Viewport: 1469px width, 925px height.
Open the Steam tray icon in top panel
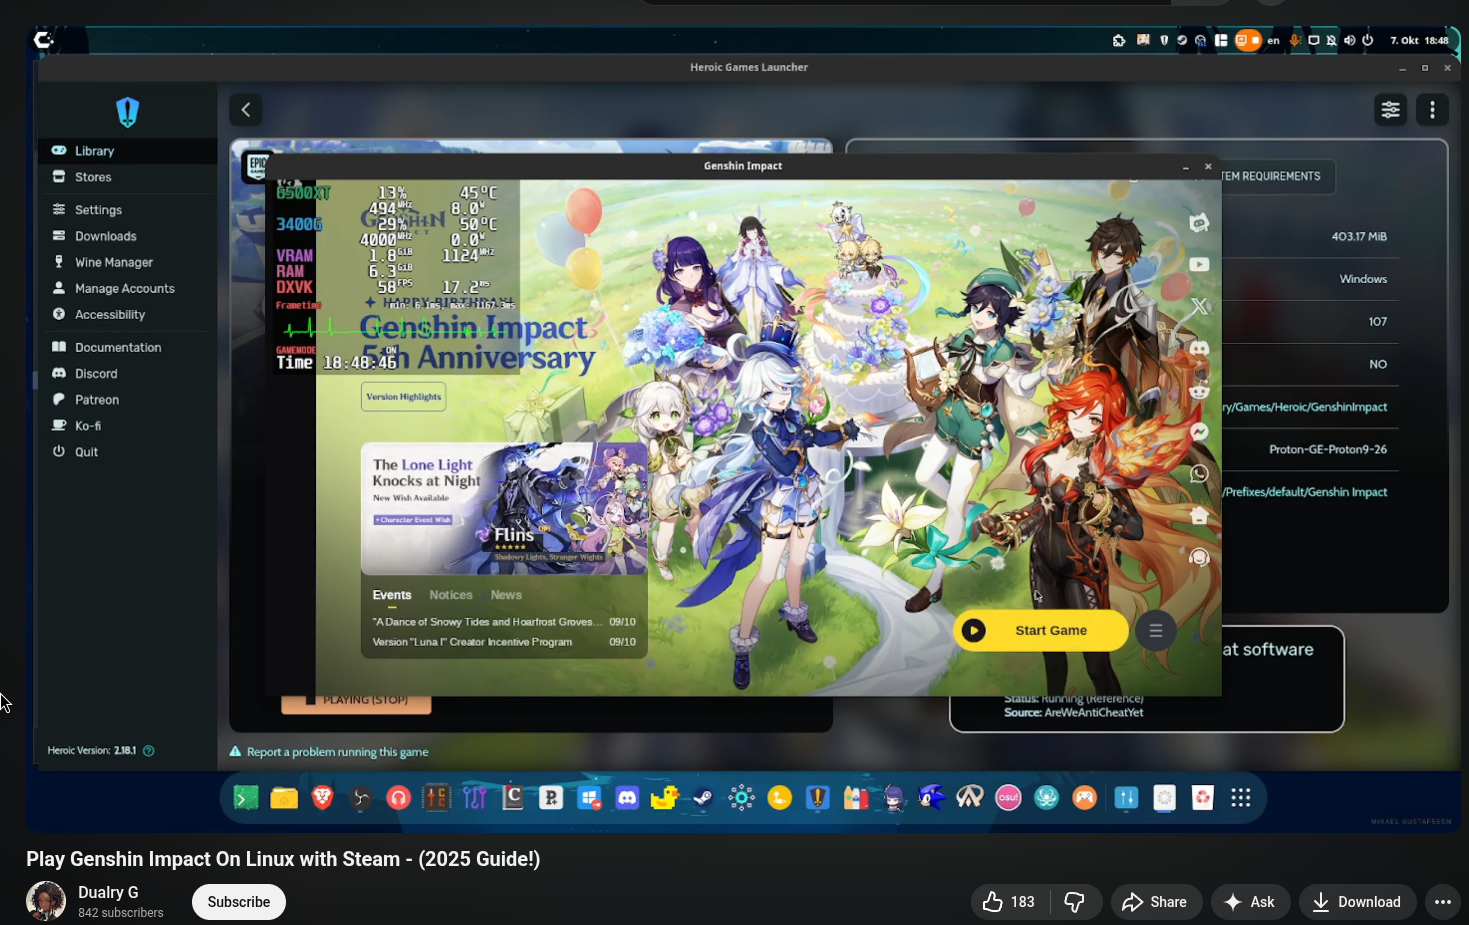click(1182, 41)
